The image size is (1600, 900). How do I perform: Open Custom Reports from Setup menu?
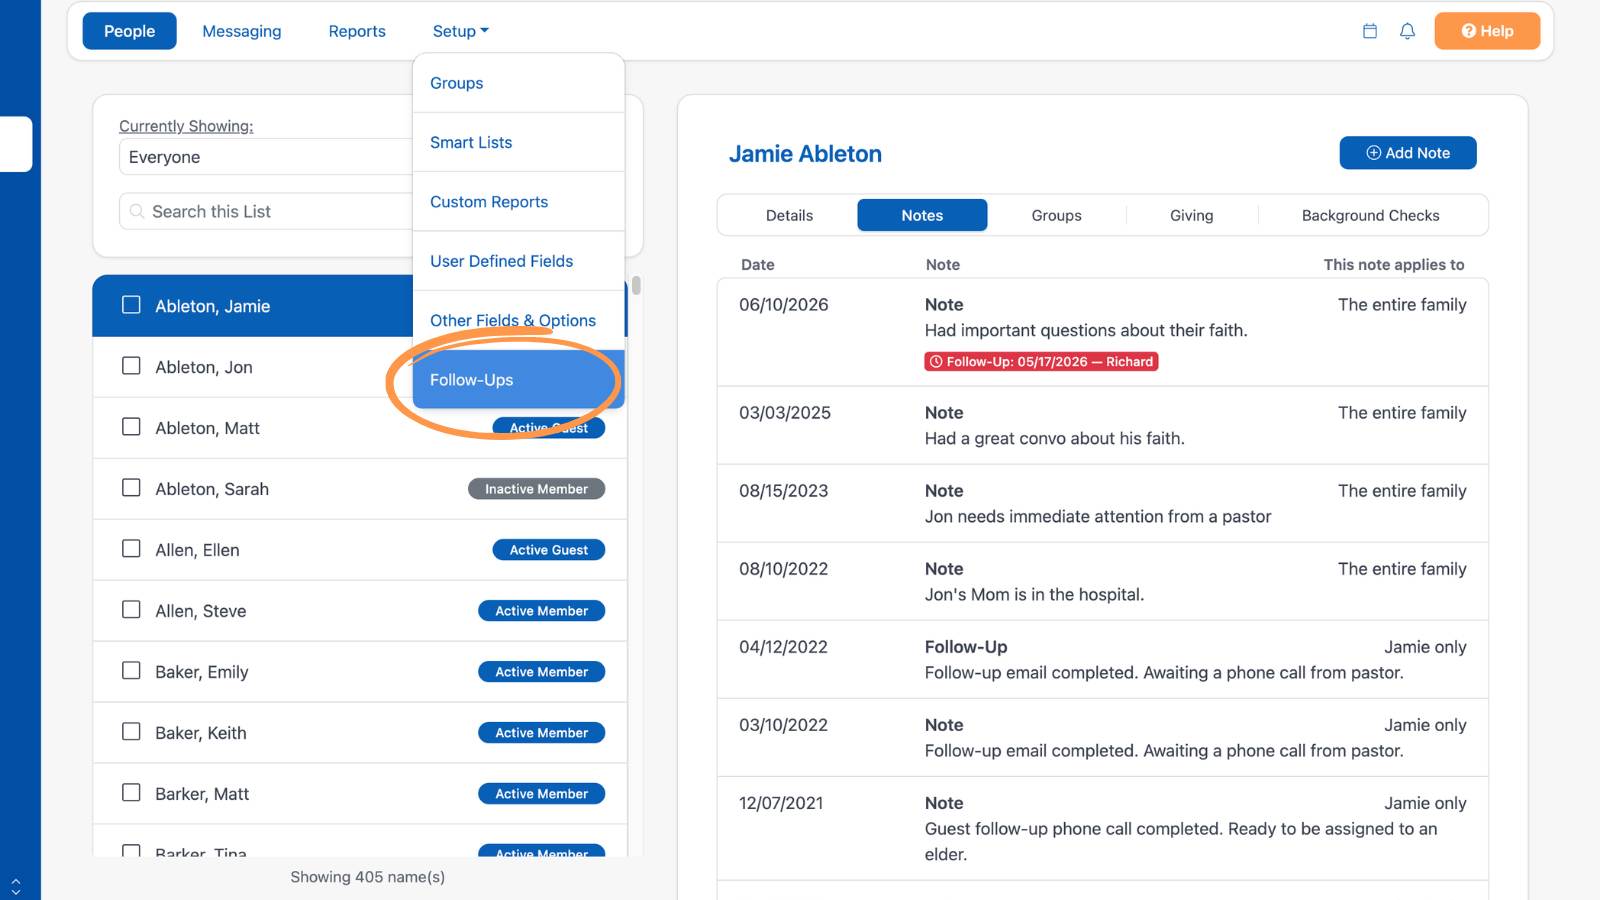pyautogui.click(x=518, y=202)
